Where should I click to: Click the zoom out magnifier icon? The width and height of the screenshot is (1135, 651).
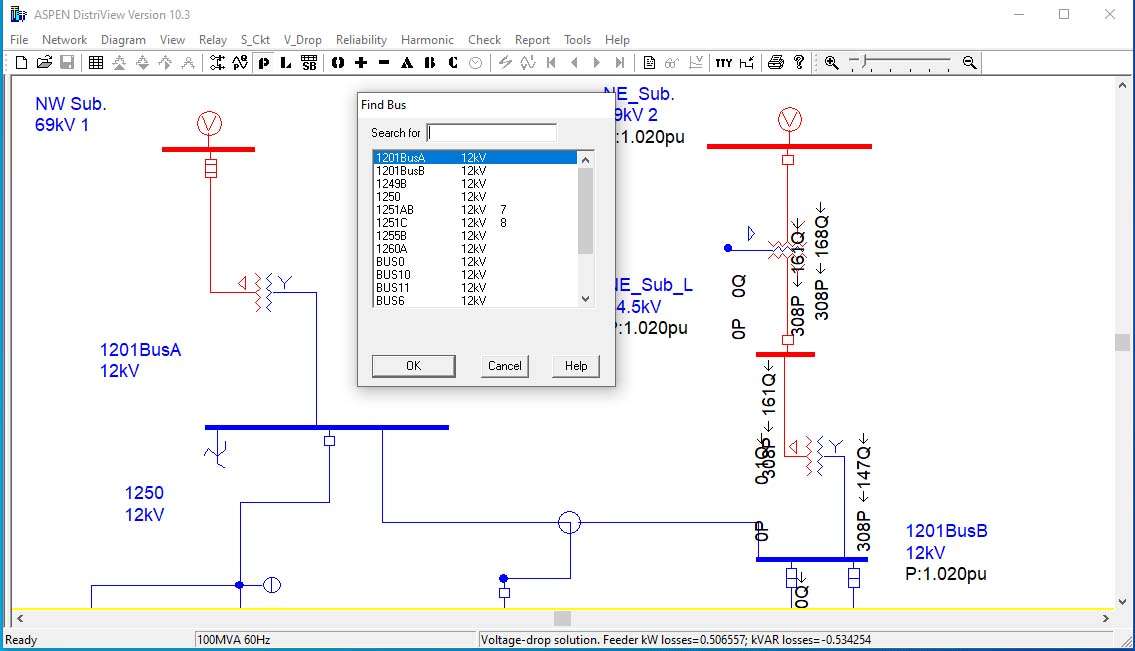[x=969, y=62]
